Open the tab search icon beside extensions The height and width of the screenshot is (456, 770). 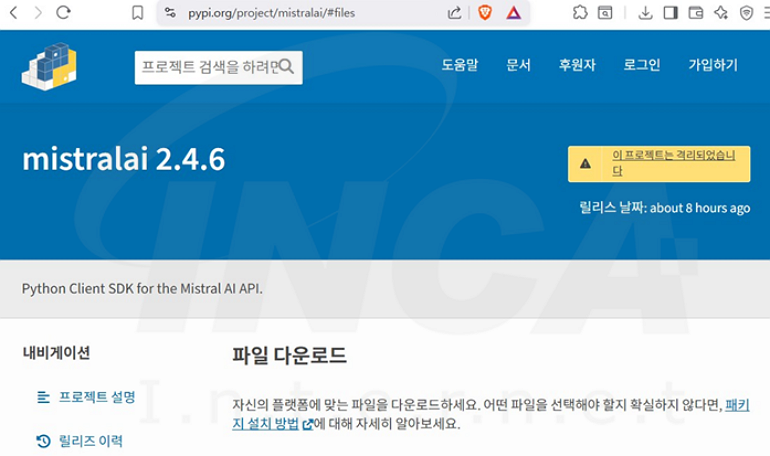(605, 13)
